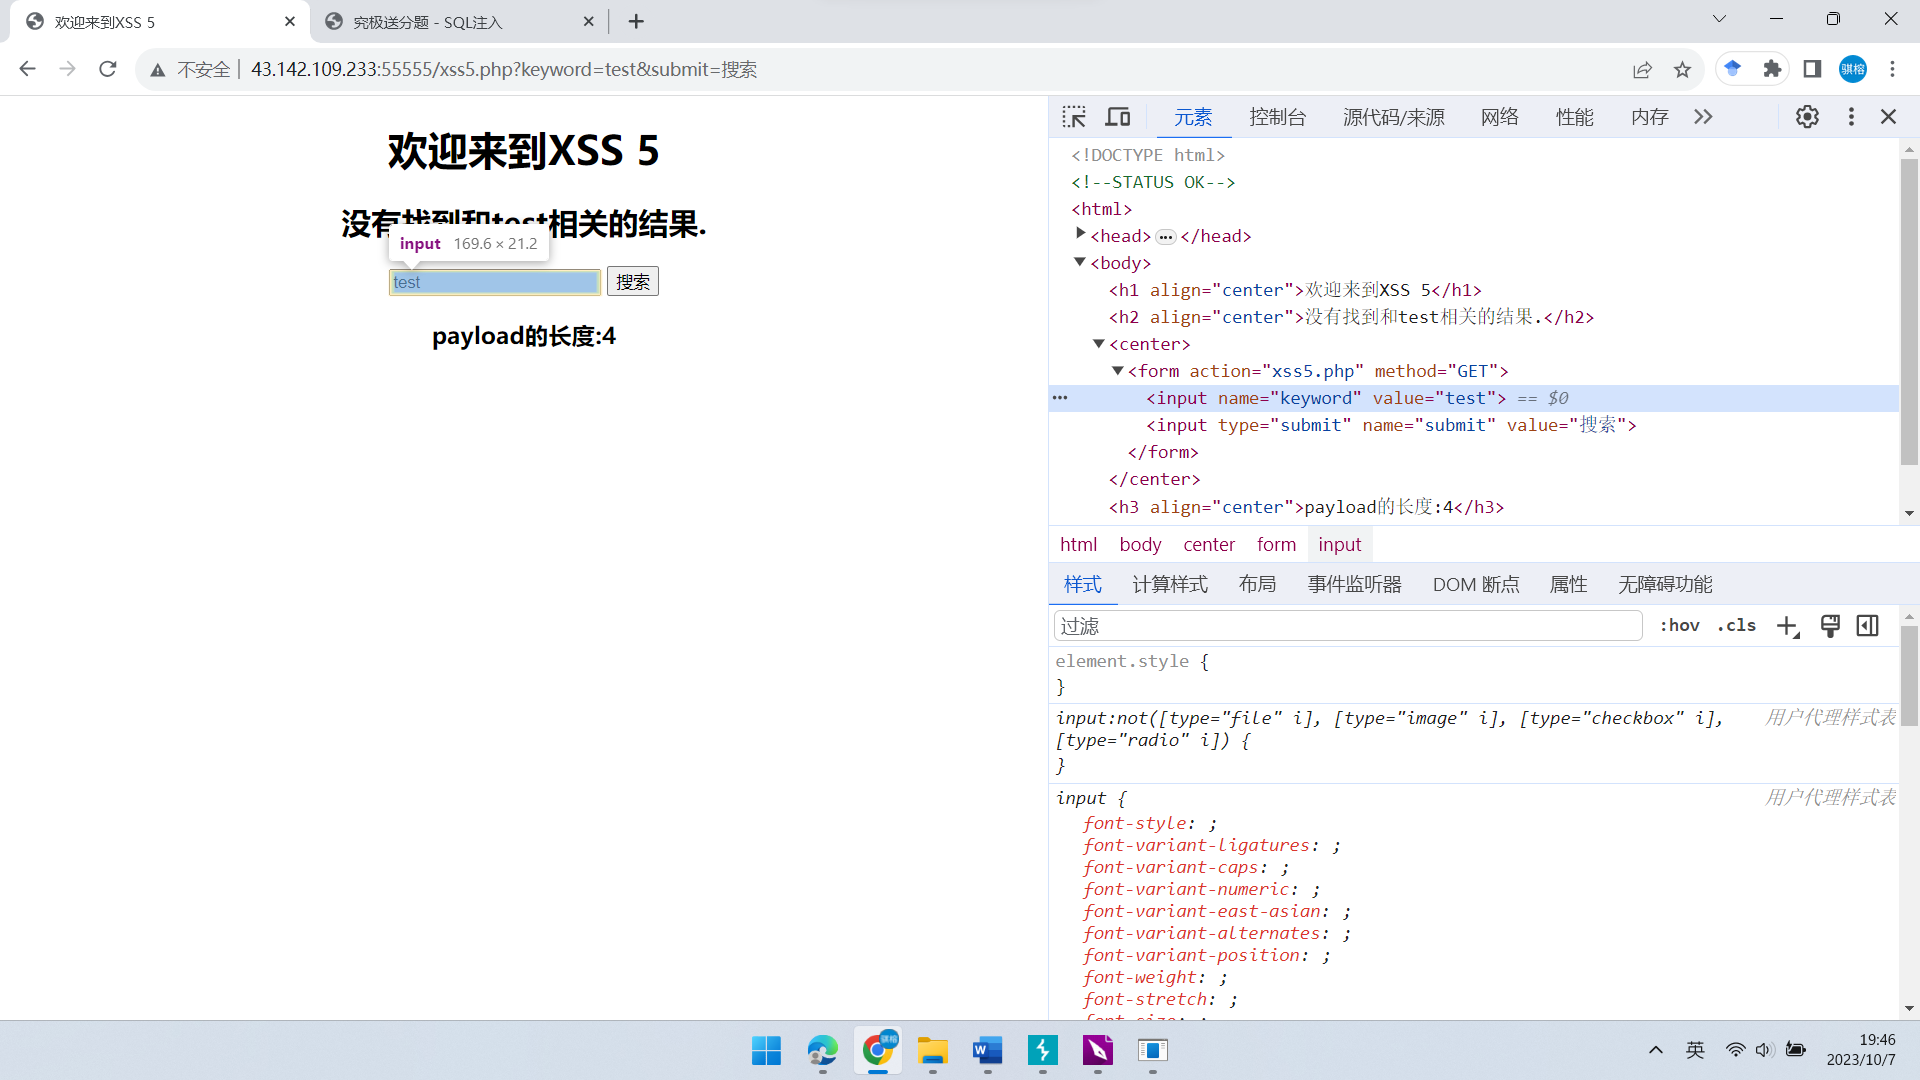The width and height of the screenshot is (1920, 1080).
Task: Open the Chrome profile avatar
Action: tap(1853, 69)
